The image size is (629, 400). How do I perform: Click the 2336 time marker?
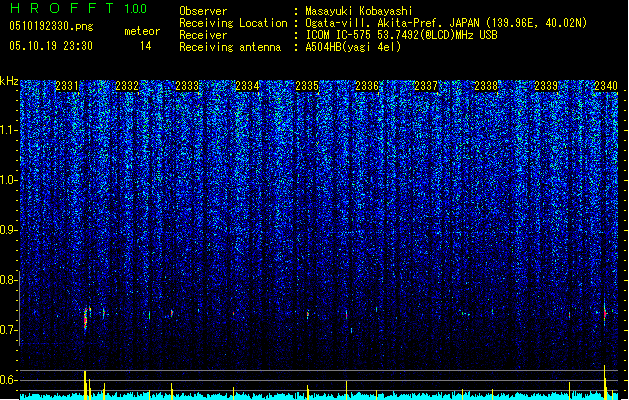click(x=367, y=86)
